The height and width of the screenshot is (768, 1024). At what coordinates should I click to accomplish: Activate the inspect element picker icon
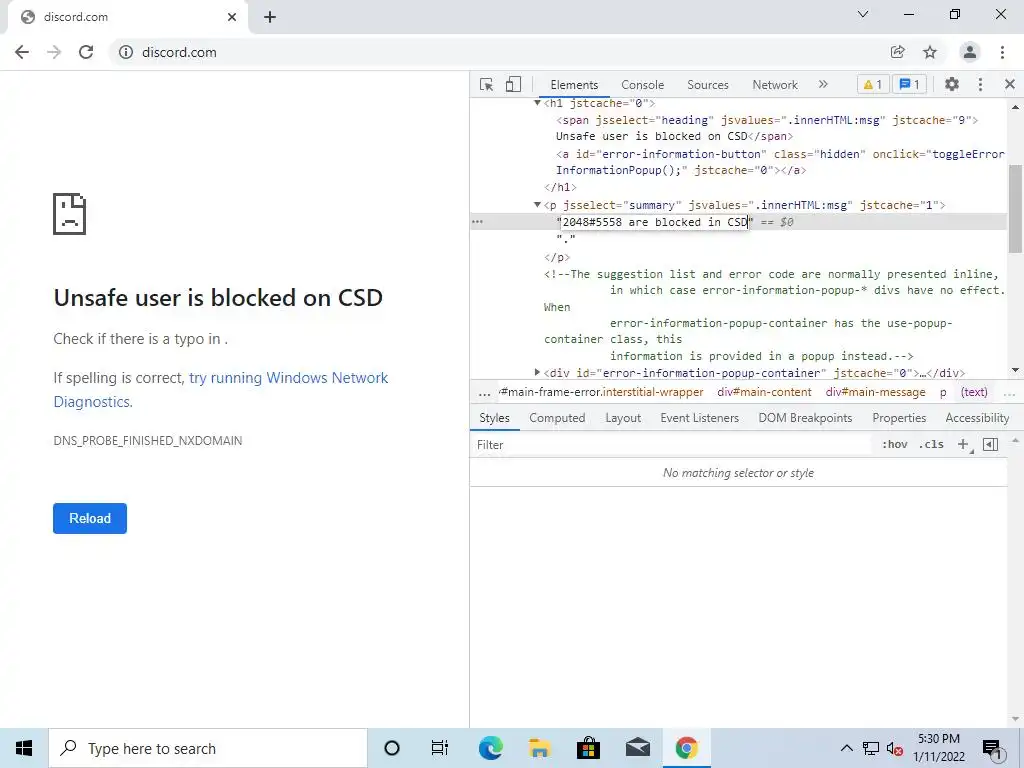coord(486,84)
